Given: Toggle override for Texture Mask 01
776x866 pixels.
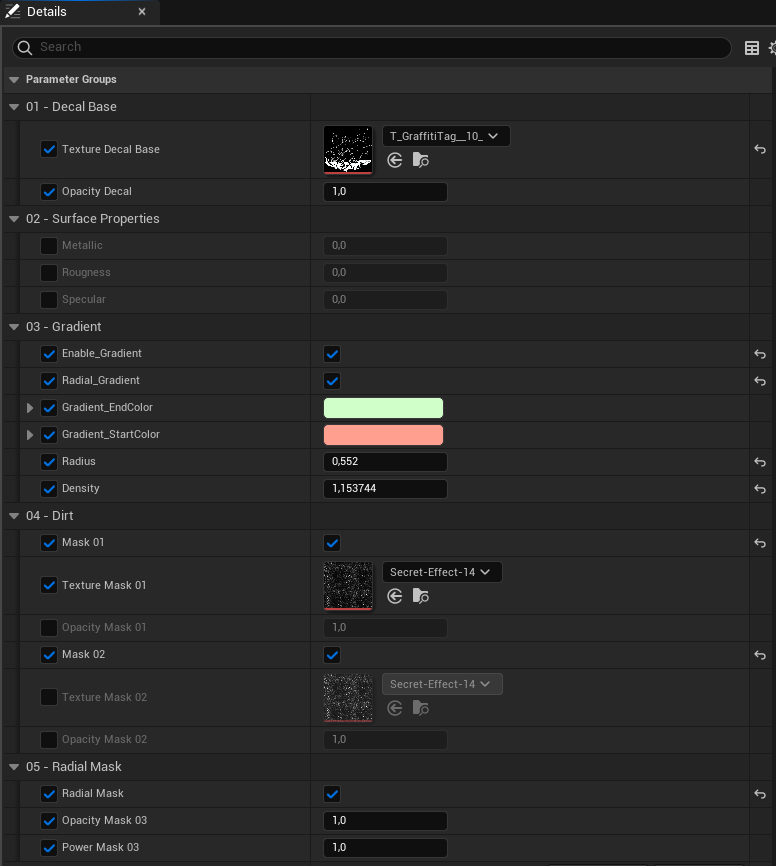Looking at the screenshot, I should 49,585.
